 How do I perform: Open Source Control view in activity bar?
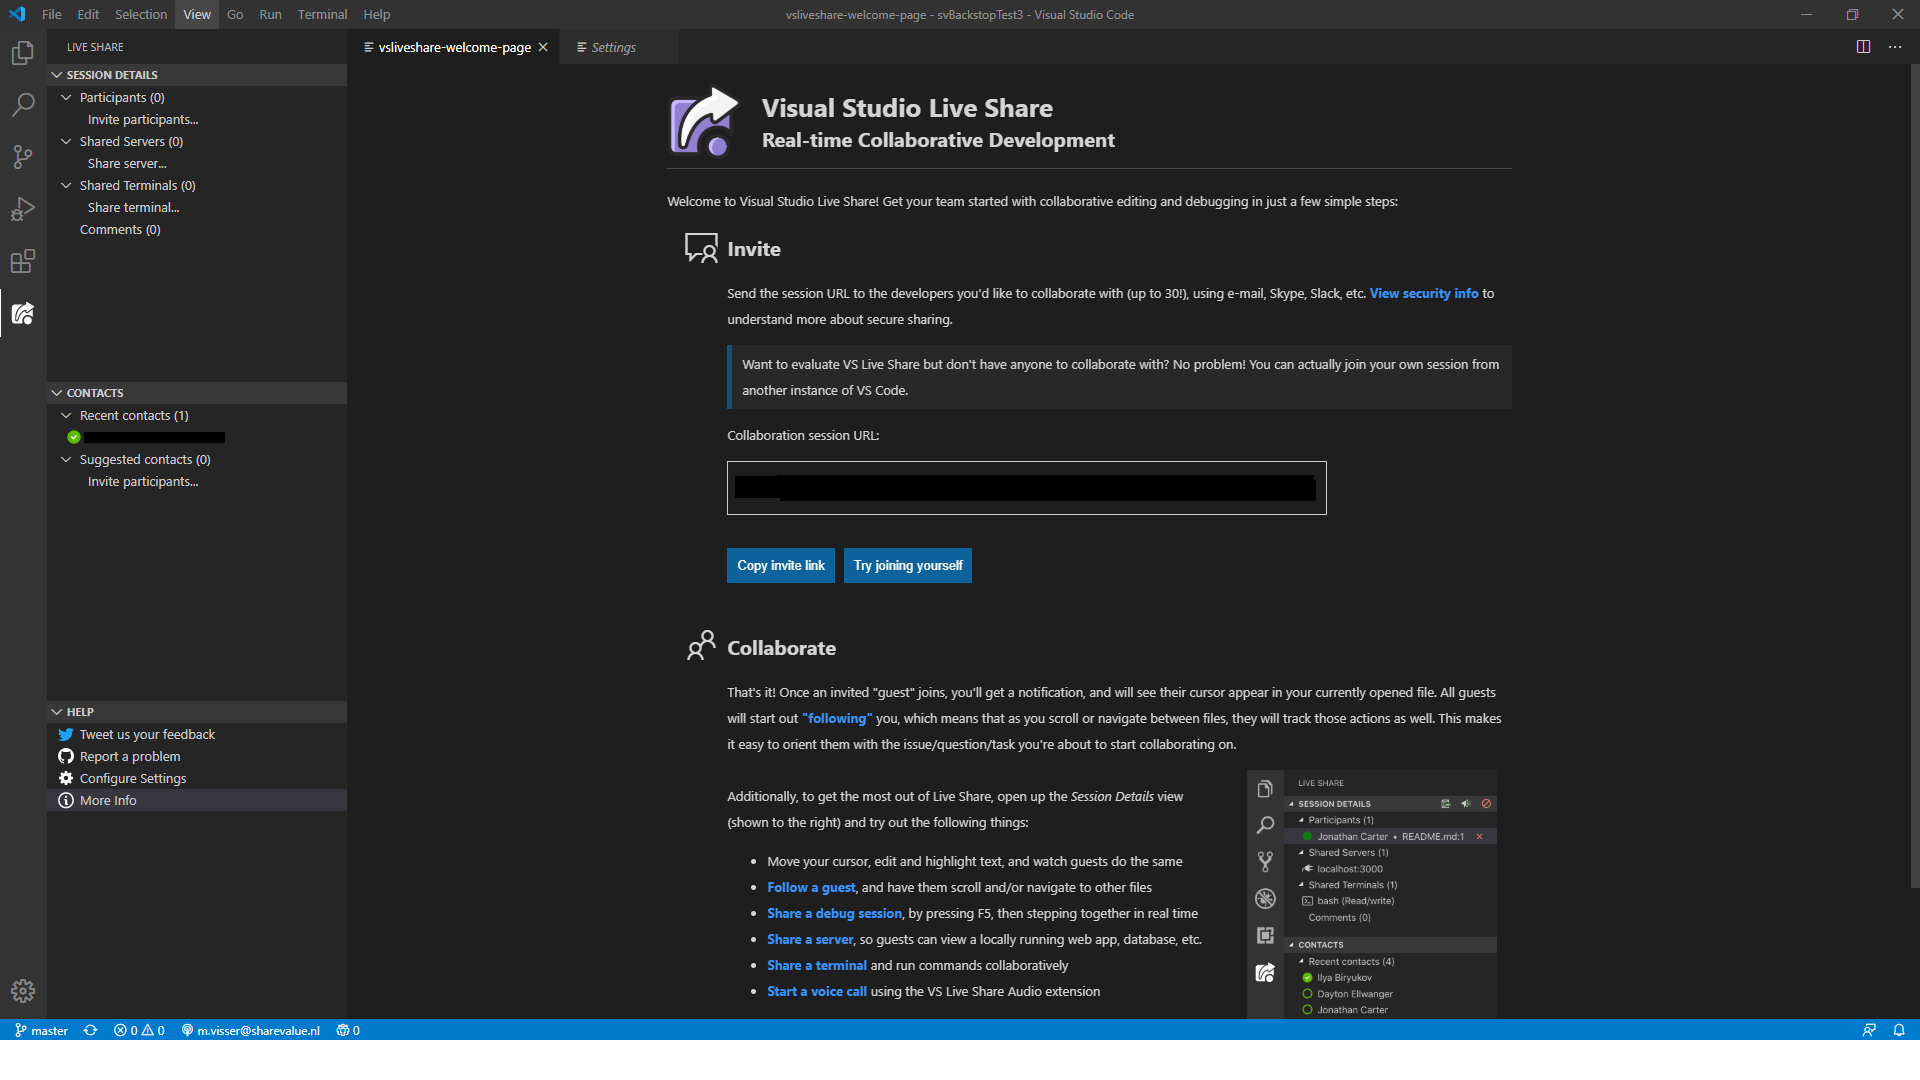pyautogui.click(x=23, y=157)
